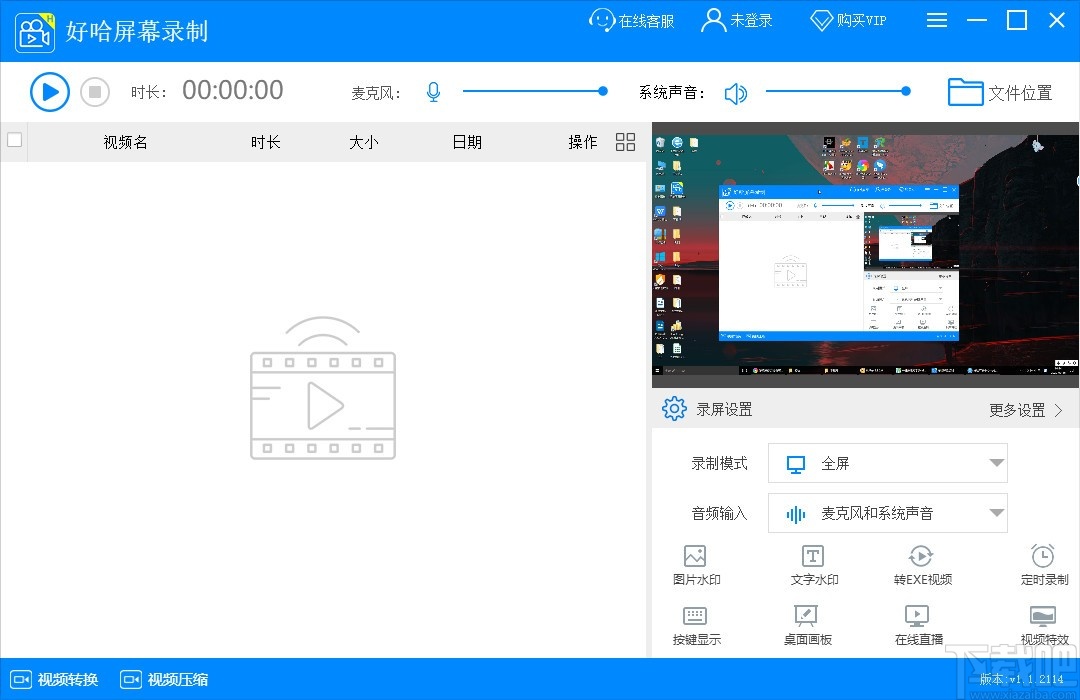Open the 桌面画板 desktop drawing board
1080x700 pixels.
pos(807,625)
